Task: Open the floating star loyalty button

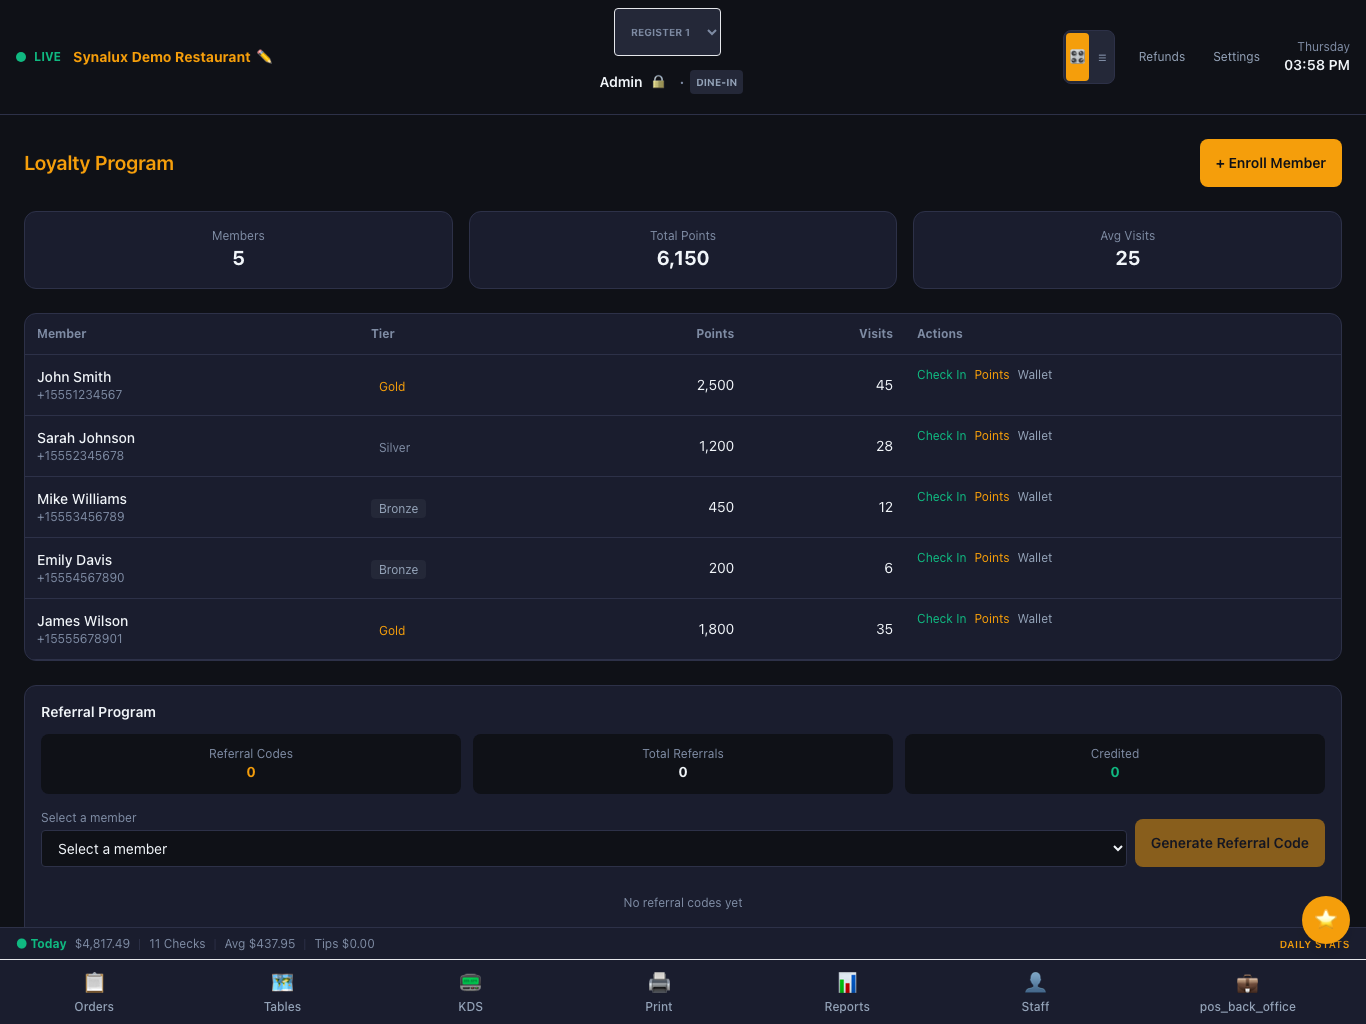Action: pos(1326,919)
